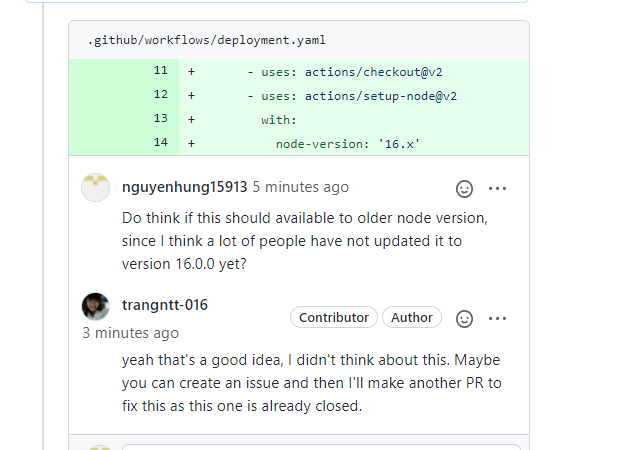639x450 pixels.
Task: Select diff line number 14
Action: tap(161, 143)
